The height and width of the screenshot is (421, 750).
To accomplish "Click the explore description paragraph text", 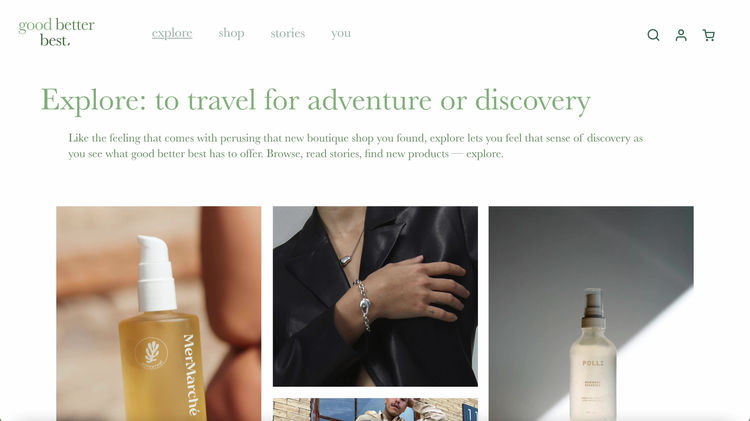I will pos(355,145).
